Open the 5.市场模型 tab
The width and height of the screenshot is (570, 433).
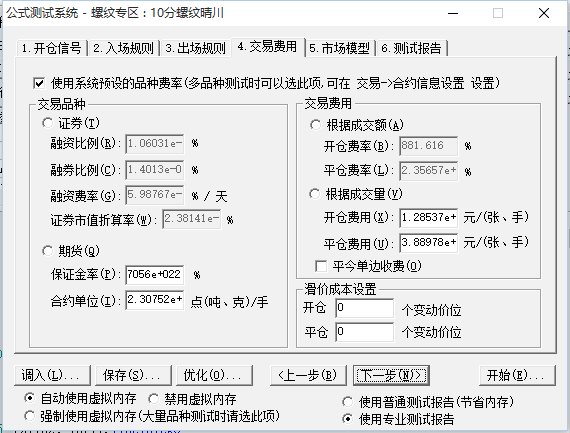340,48
